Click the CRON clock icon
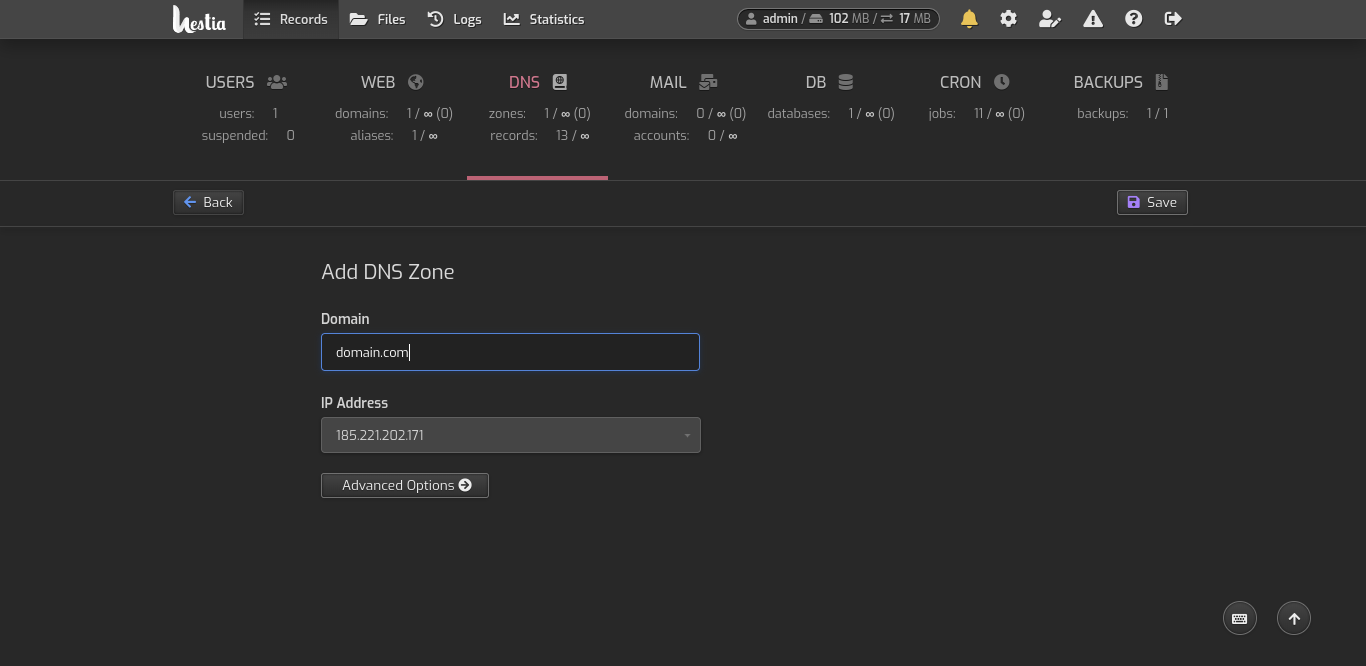The image size is (1366, 666). pyautogui.click(x=1001, y=82)
